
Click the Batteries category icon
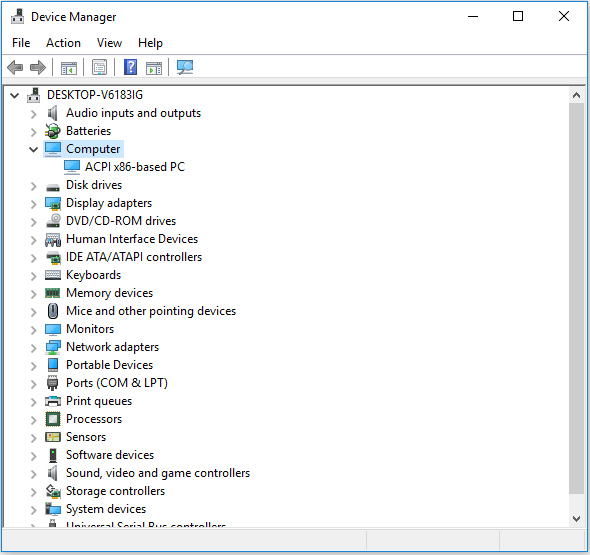tap(53, 131)
